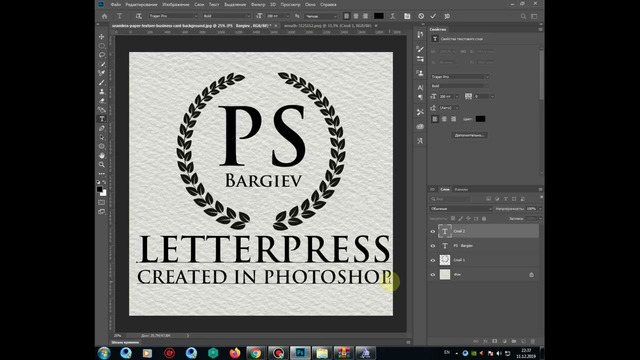Click the right-align text button in options bar
The image size is (640, 360).
point(365,16)
